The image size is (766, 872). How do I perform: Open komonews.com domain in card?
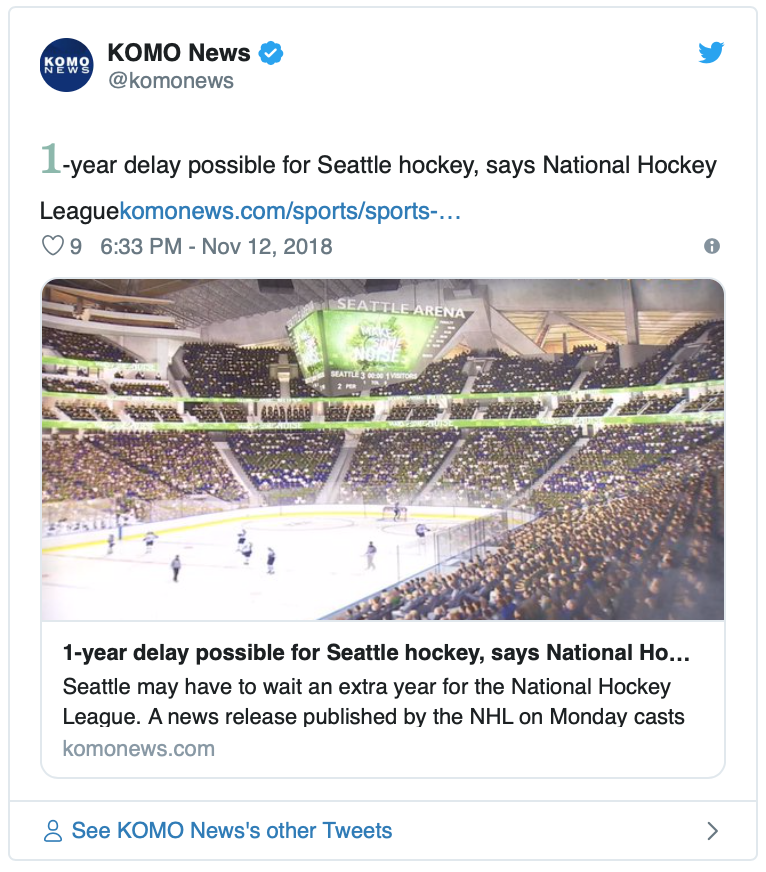coord(139,749)
